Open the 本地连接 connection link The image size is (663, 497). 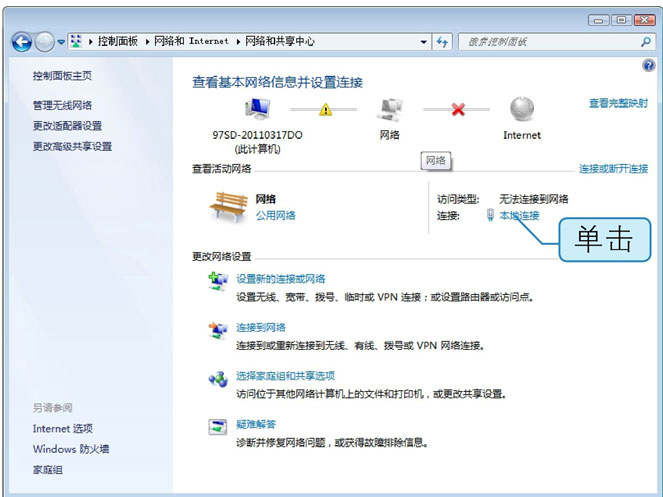(519, 215)
